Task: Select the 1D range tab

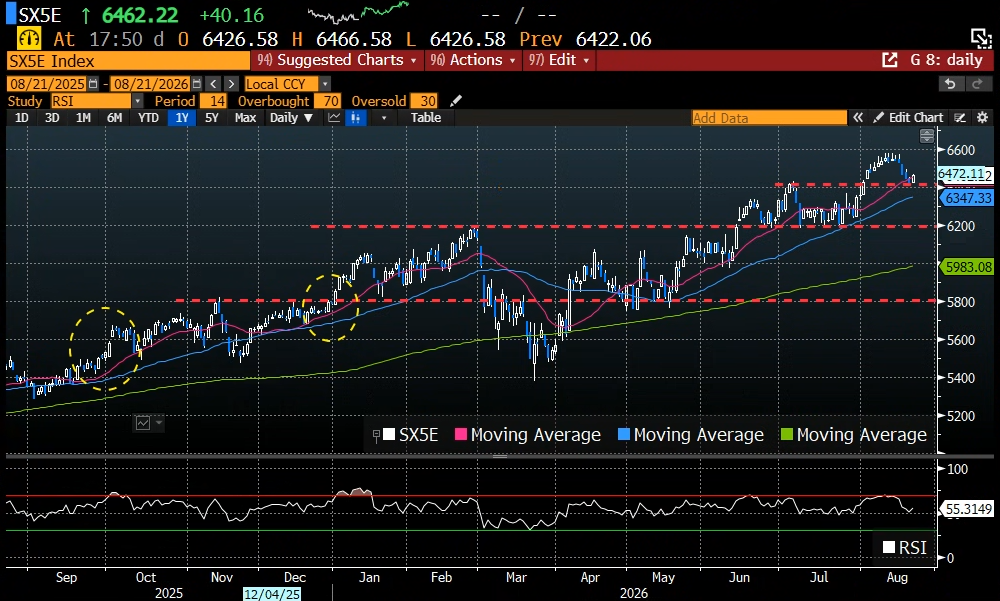Action: click(22, 117)
